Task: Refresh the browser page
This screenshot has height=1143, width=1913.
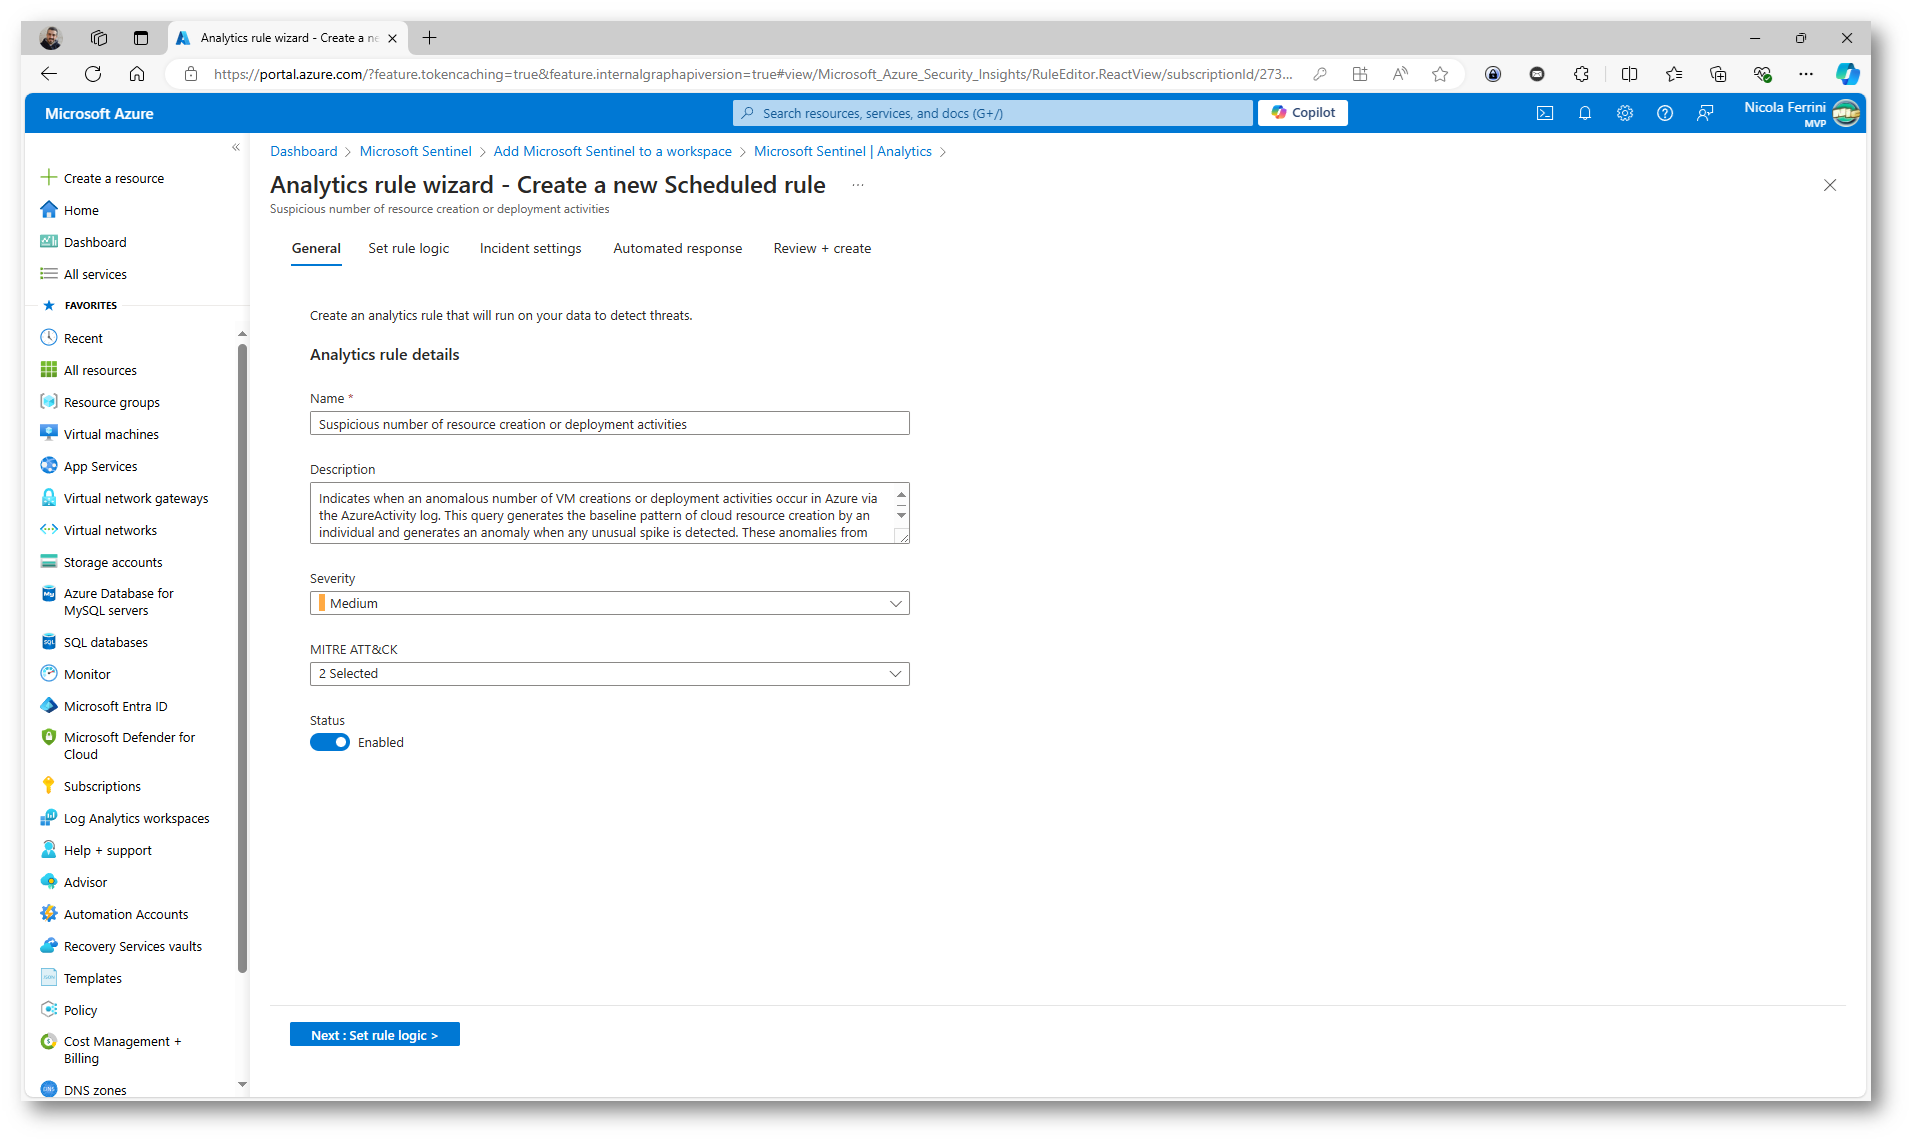Action: [93, 74]
